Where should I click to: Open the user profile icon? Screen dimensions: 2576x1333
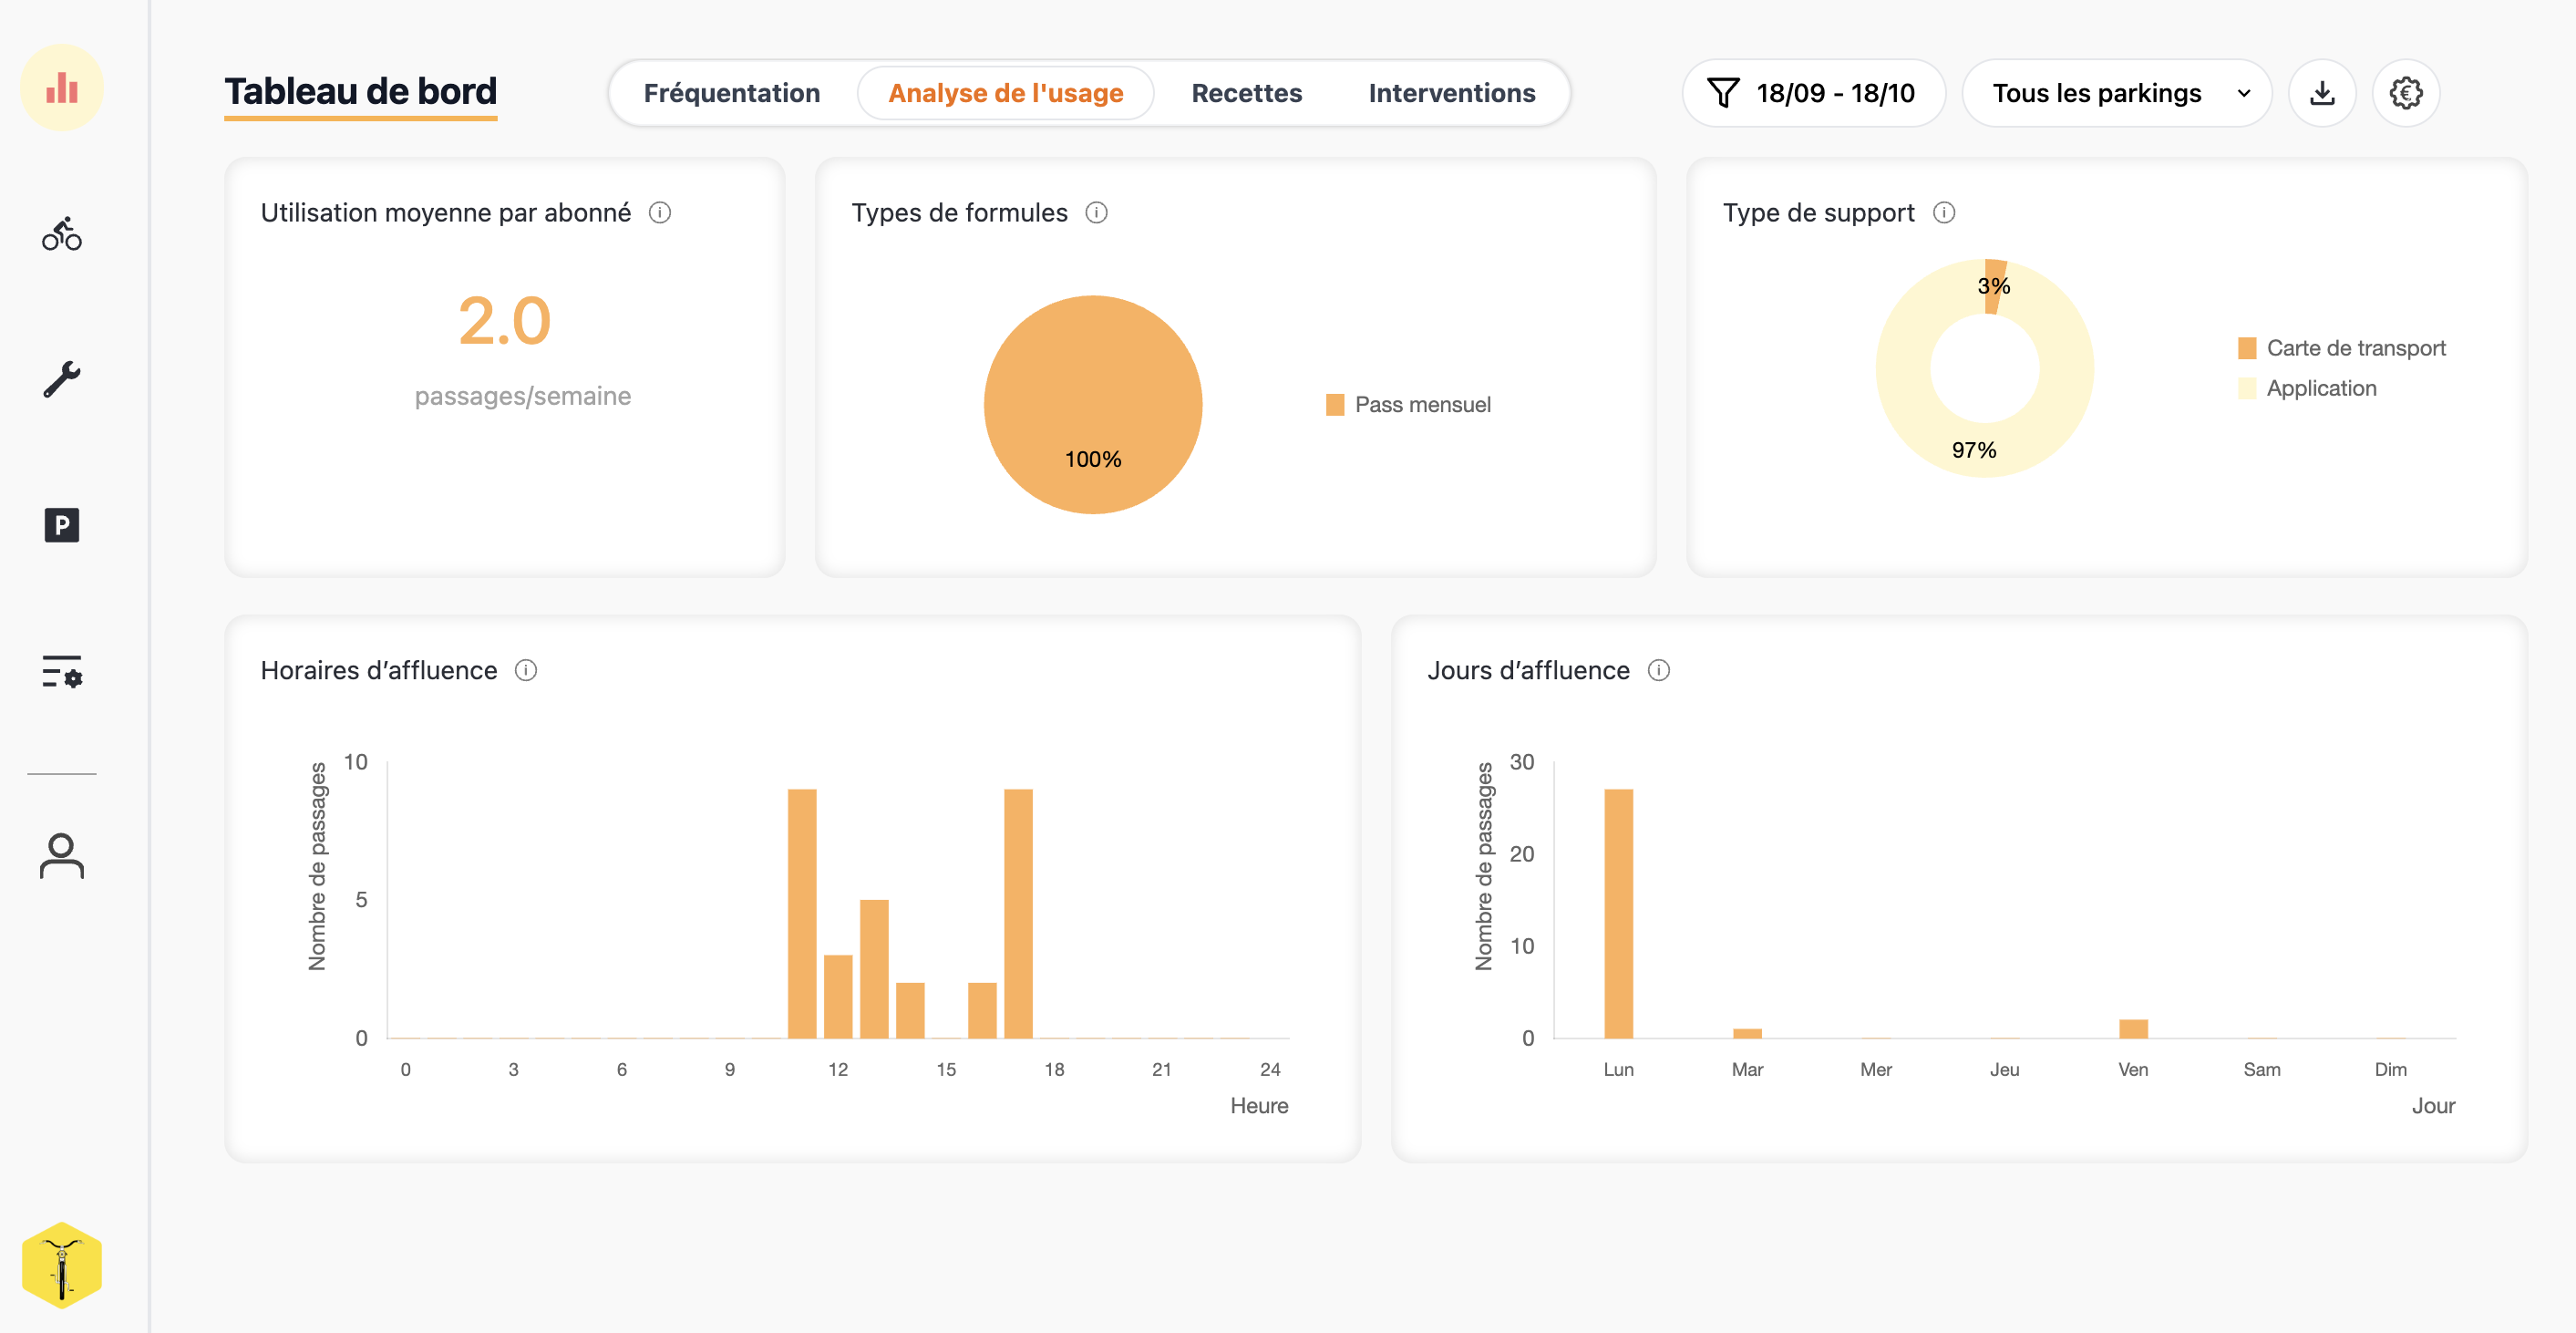click(62, 856)
